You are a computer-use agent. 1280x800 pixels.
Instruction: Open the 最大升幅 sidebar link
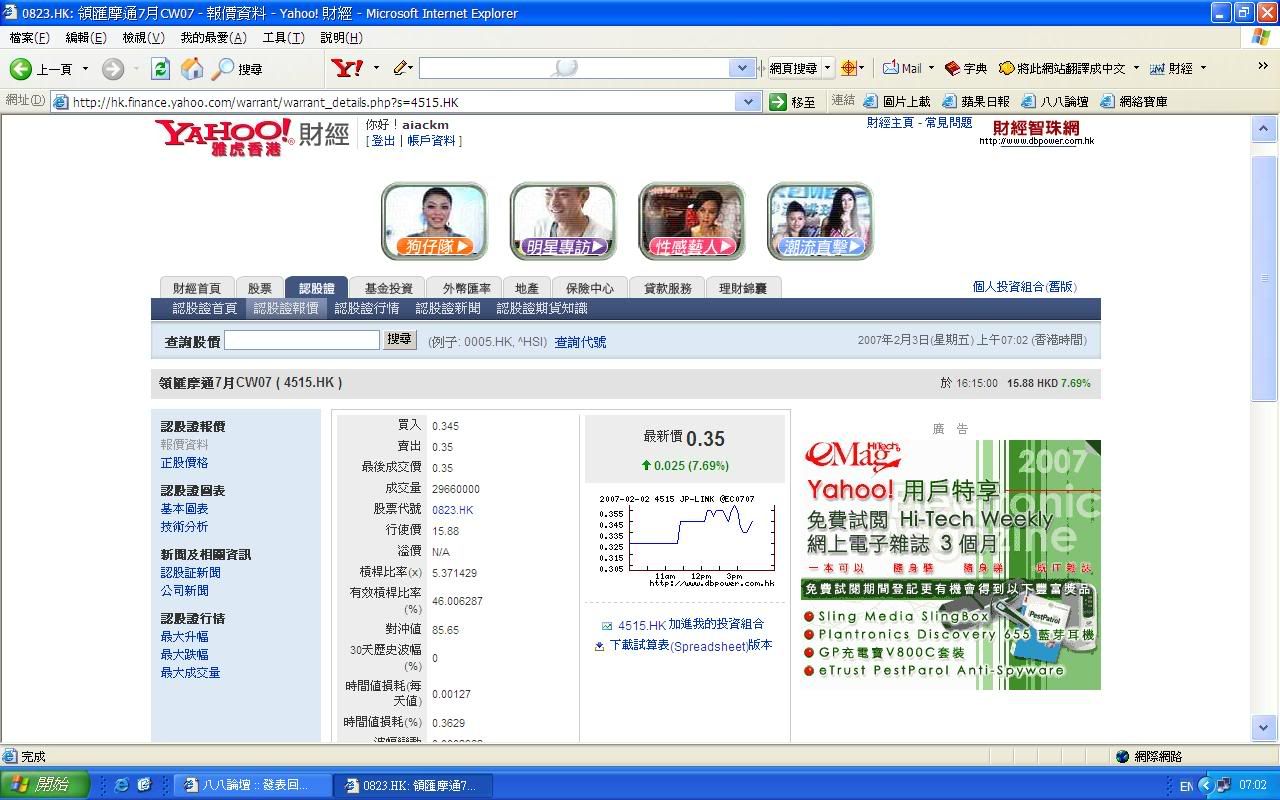point(185,637)
